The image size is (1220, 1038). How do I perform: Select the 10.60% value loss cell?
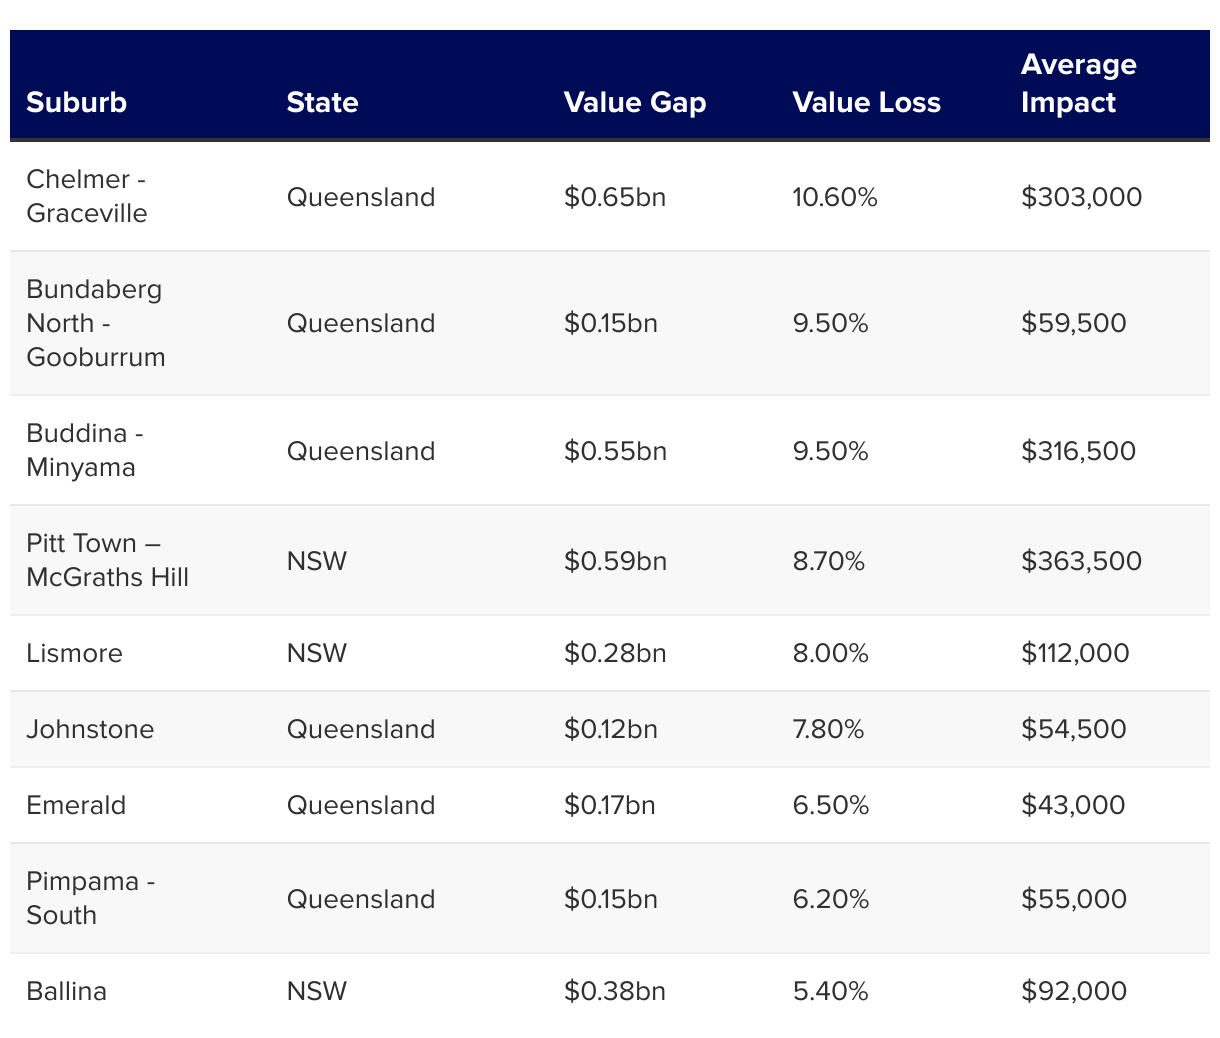coord(835,197)
